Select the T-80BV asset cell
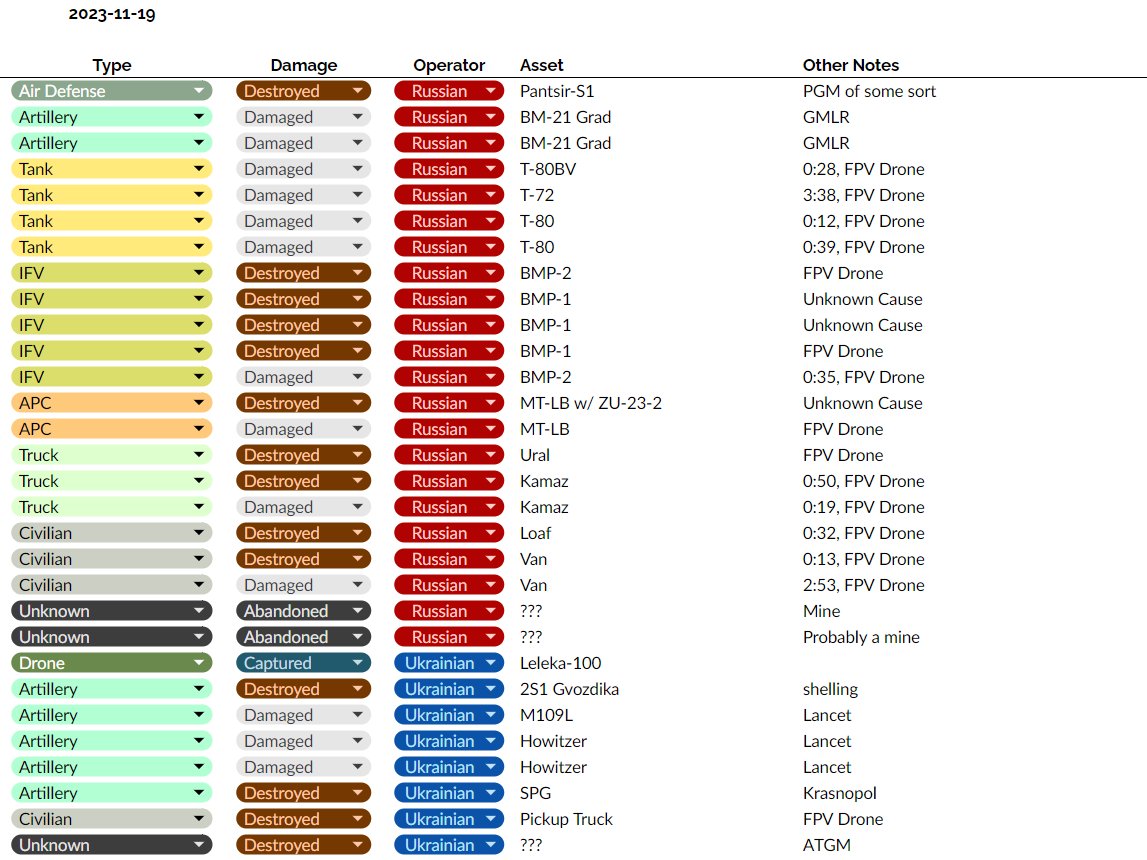The width and height of the screenshot is (1147, 860). 548,169
